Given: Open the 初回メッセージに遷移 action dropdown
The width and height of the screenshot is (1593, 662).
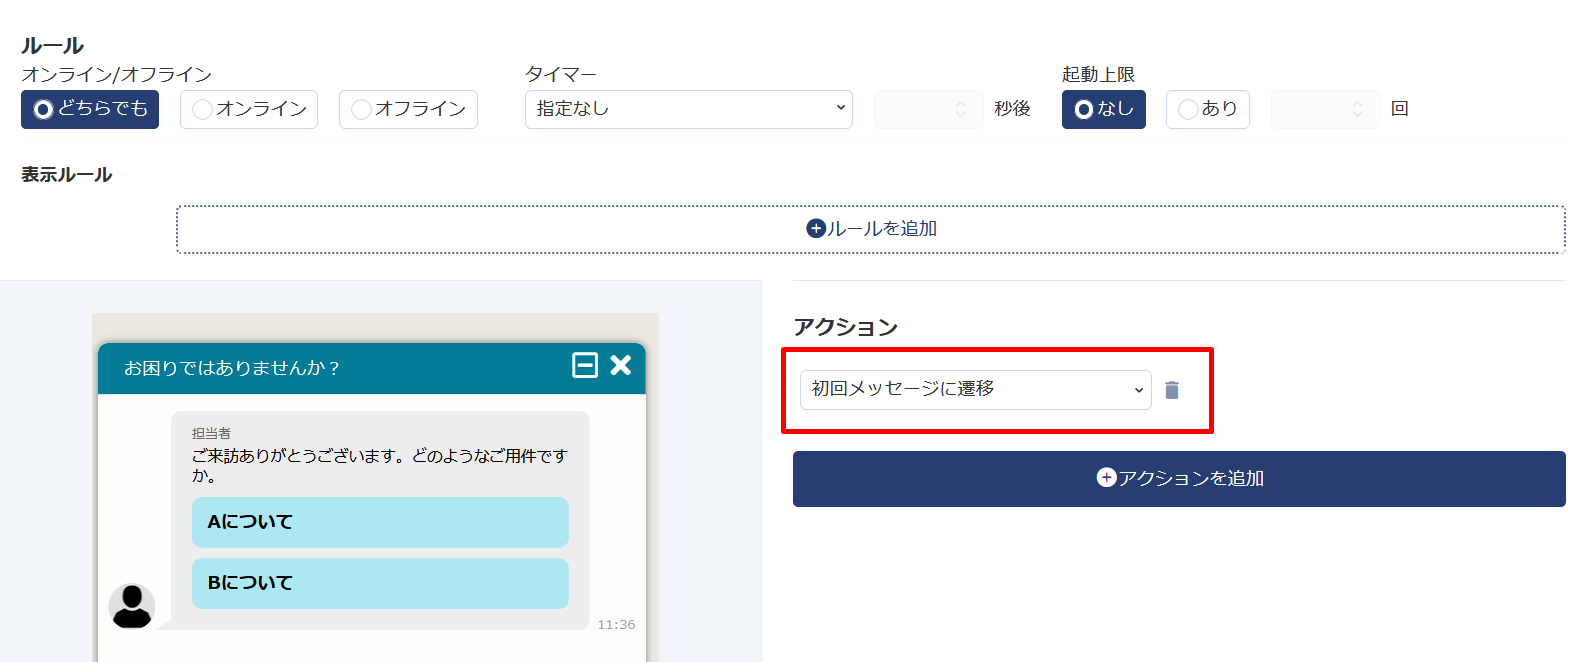Looking at the screenshot, I should 975,390.
